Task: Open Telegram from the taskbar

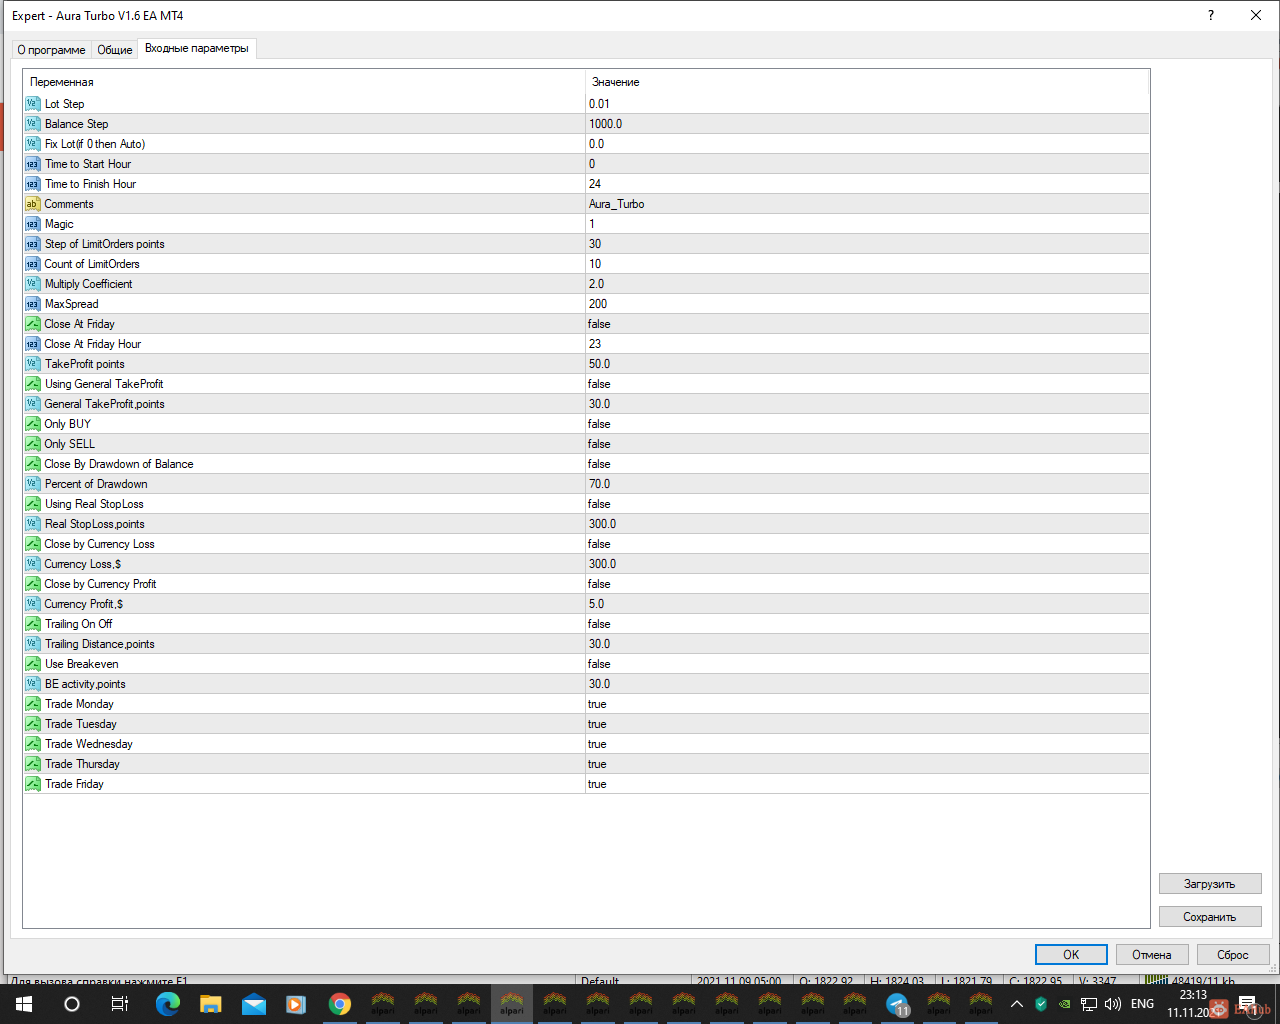Action: (x=898, y=1004)
